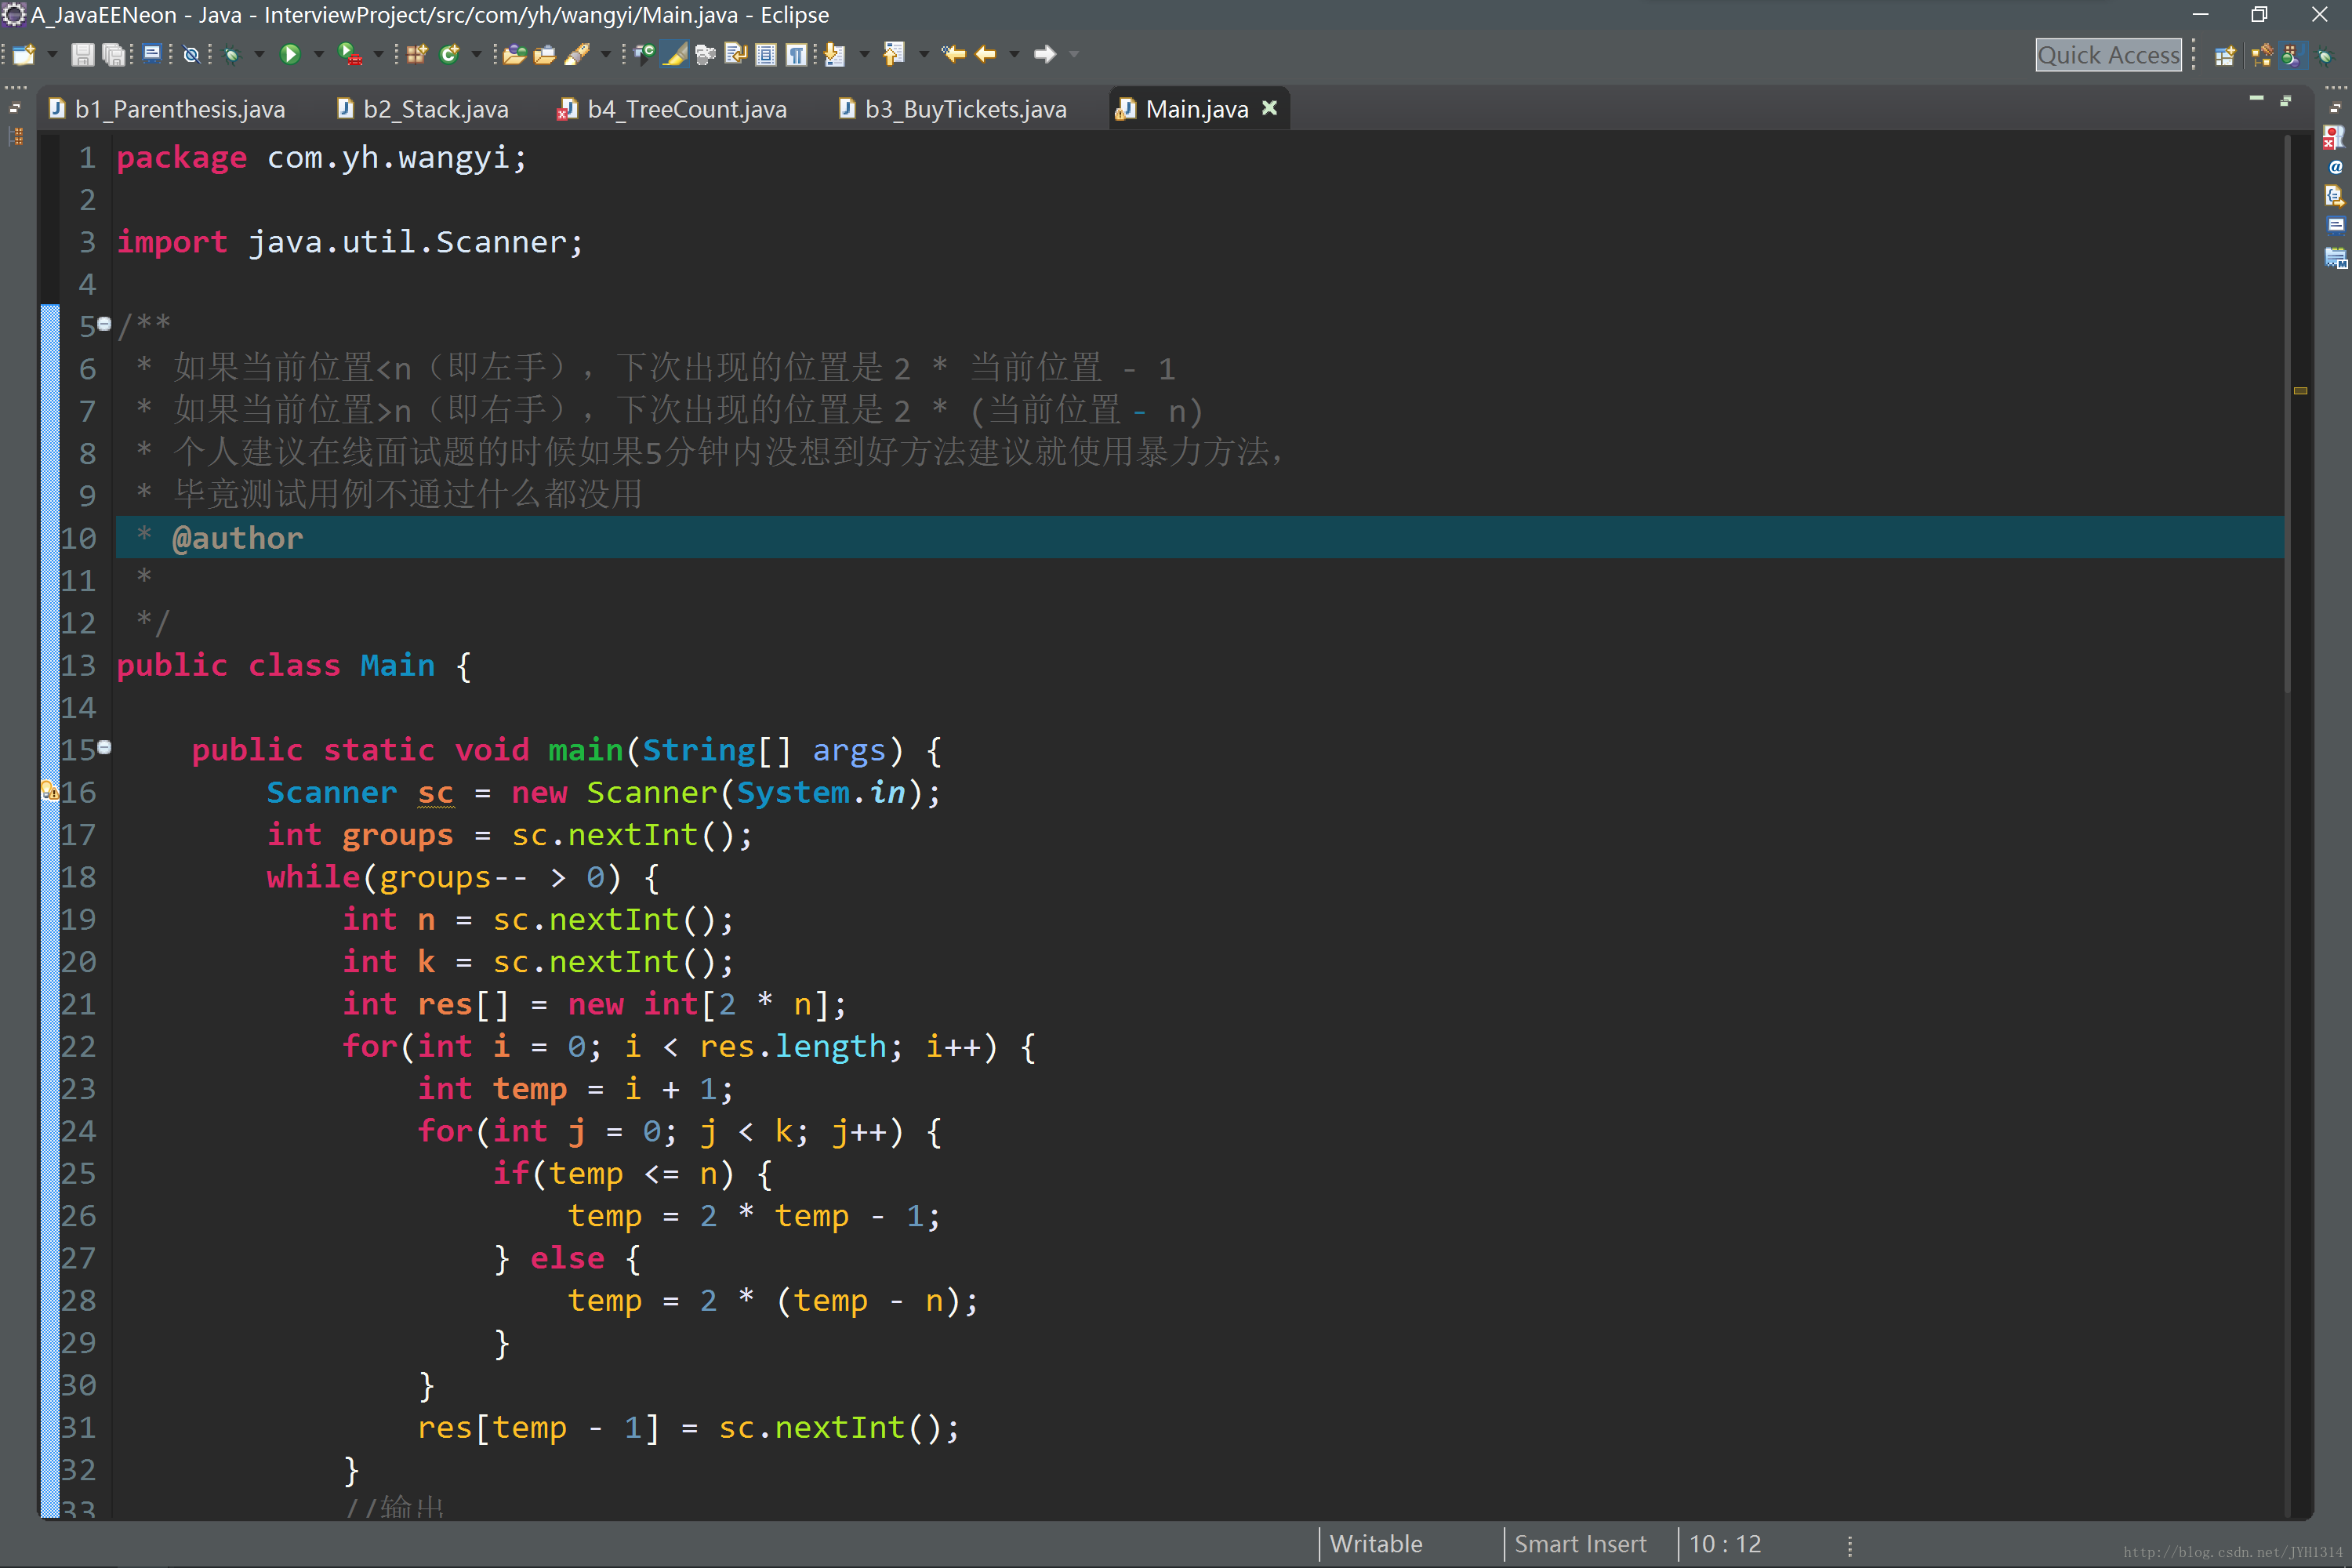Toggle Mark Occurrences highlighter
Image resolution: width=2352 pixels, height=1568 pixels.
pos(675,54)
